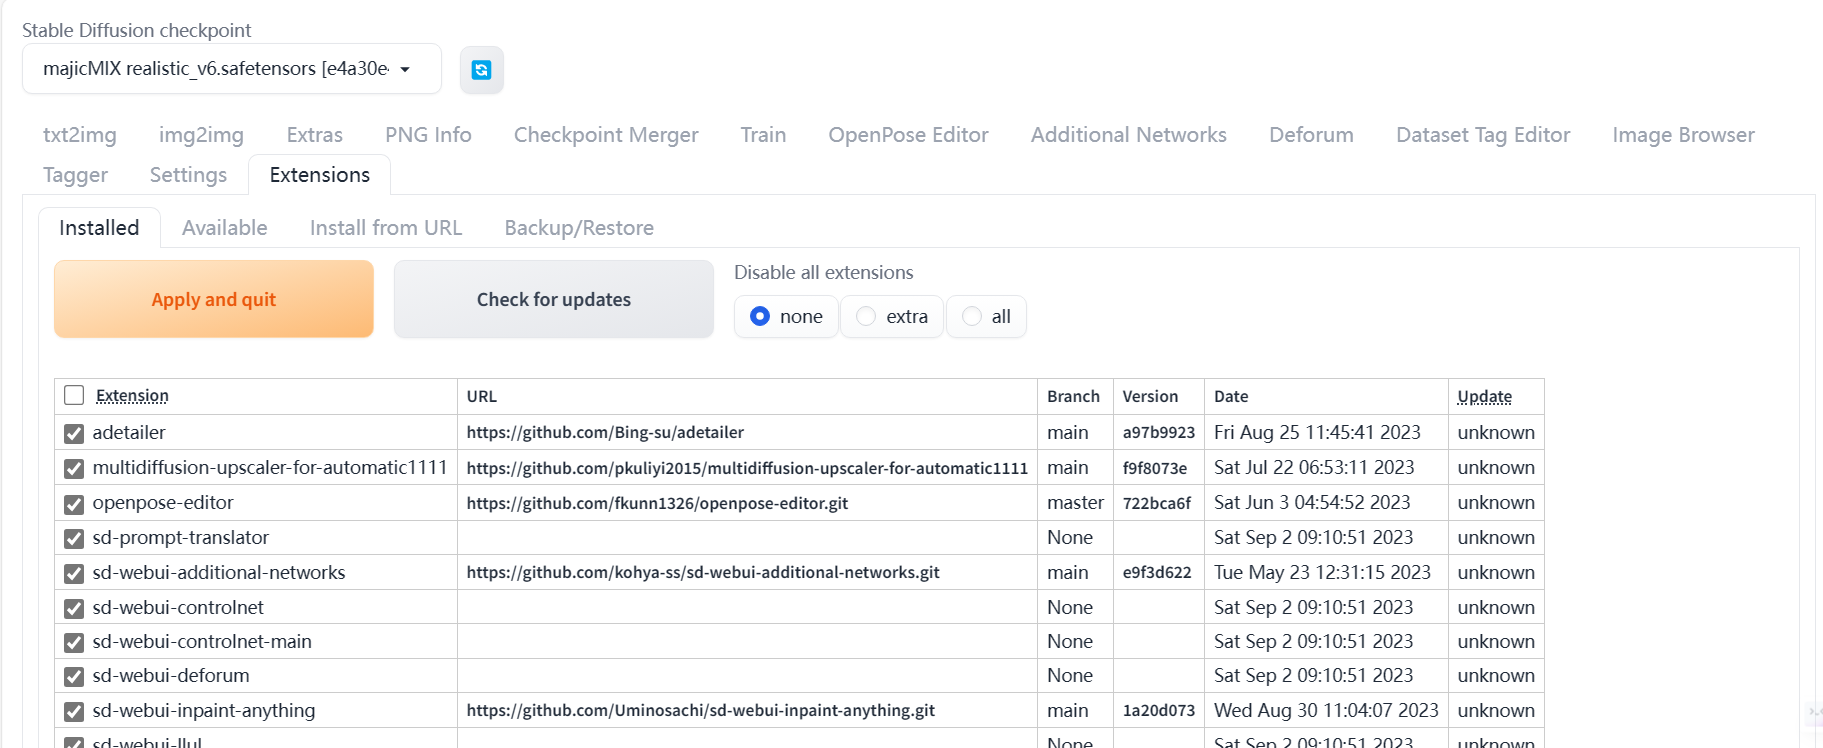Click the date Sat Jul 22 06:53:11 2023
This screenshot has width=1823, height=748.
(x=1314, y=467)
